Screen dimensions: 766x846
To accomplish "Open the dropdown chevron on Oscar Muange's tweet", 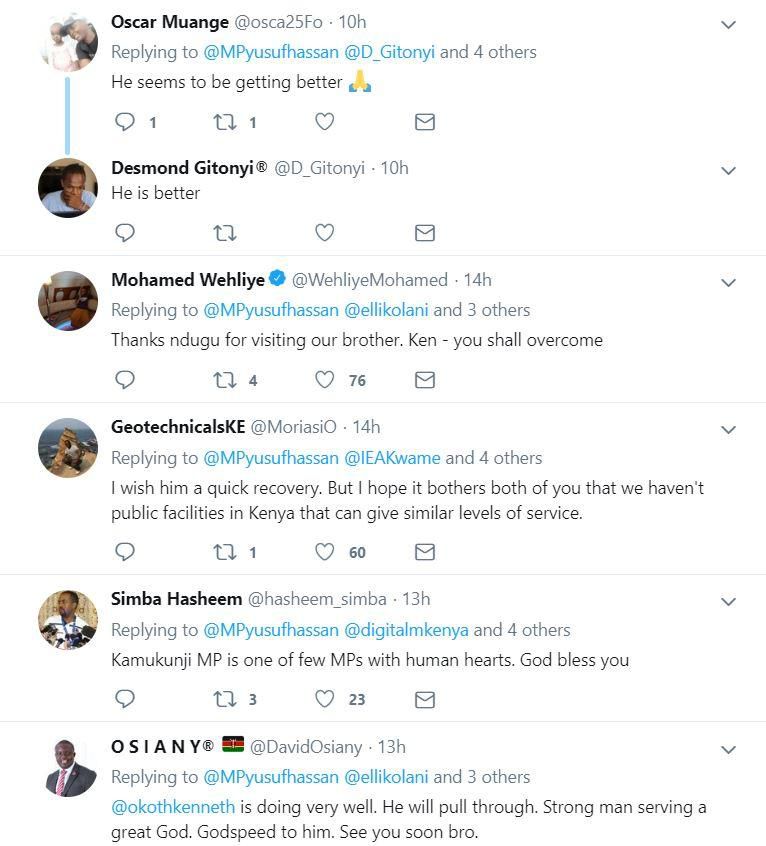I will click(x=728, y=24).
